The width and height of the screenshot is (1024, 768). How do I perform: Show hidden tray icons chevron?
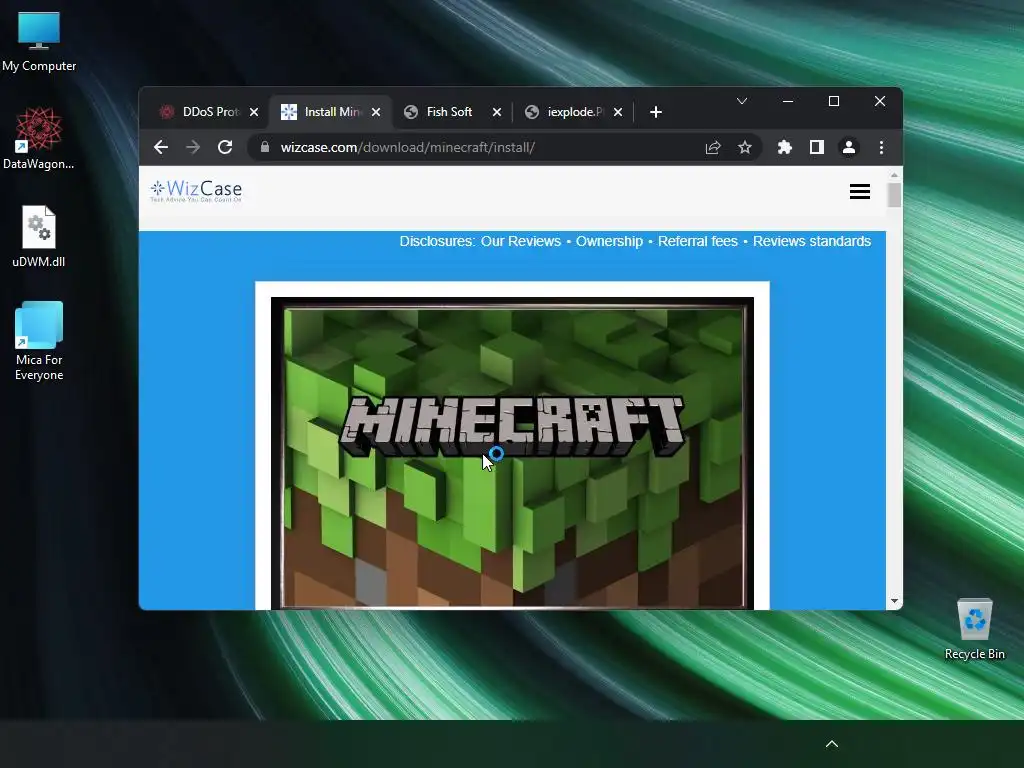click(x=831, y=744)
